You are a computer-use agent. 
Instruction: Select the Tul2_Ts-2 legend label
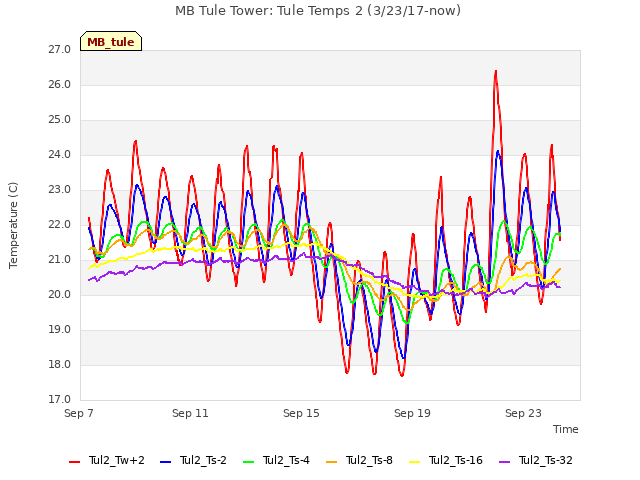(x=203, y=460)
